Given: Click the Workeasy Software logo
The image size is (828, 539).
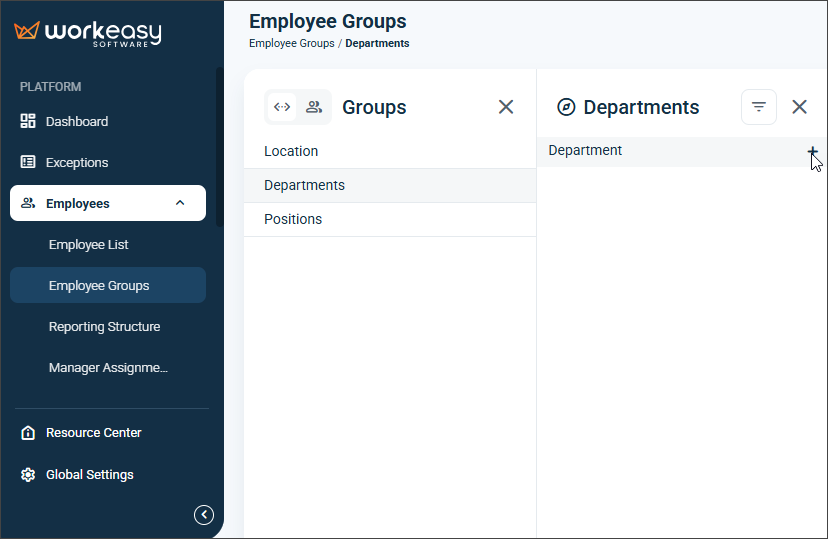Looking at the screenshot, I should tap(88, 34).
